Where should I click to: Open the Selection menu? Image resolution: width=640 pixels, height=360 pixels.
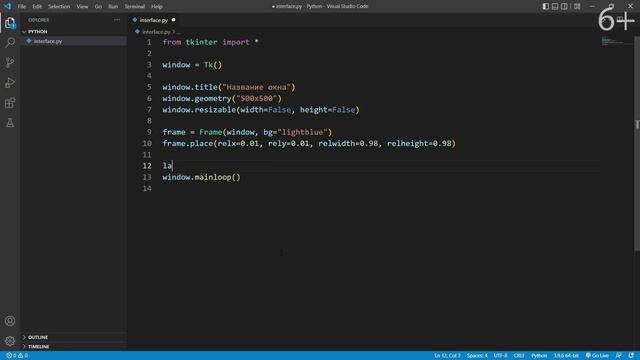(59, 7)
